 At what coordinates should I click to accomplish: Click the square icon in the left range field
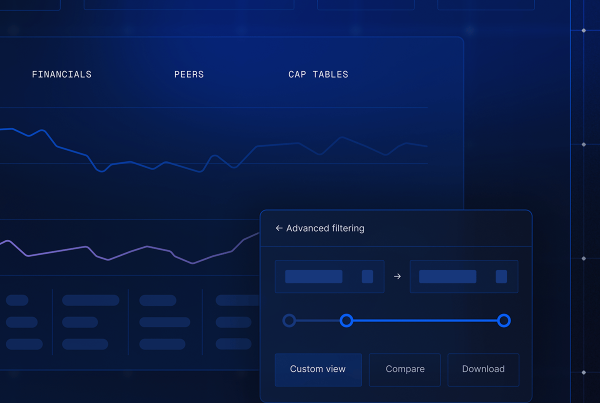click(x=367, y=276)
